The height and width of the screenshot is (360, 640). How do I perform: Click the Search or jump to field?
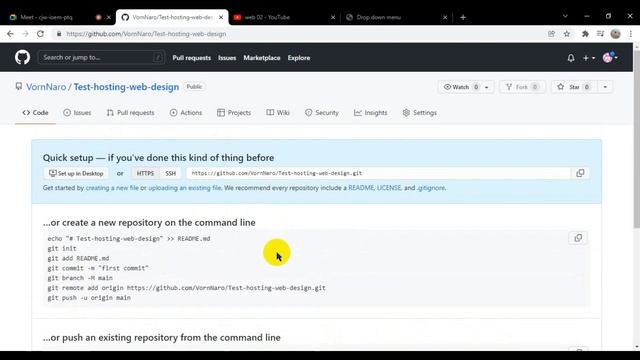[x=101, y=58]
